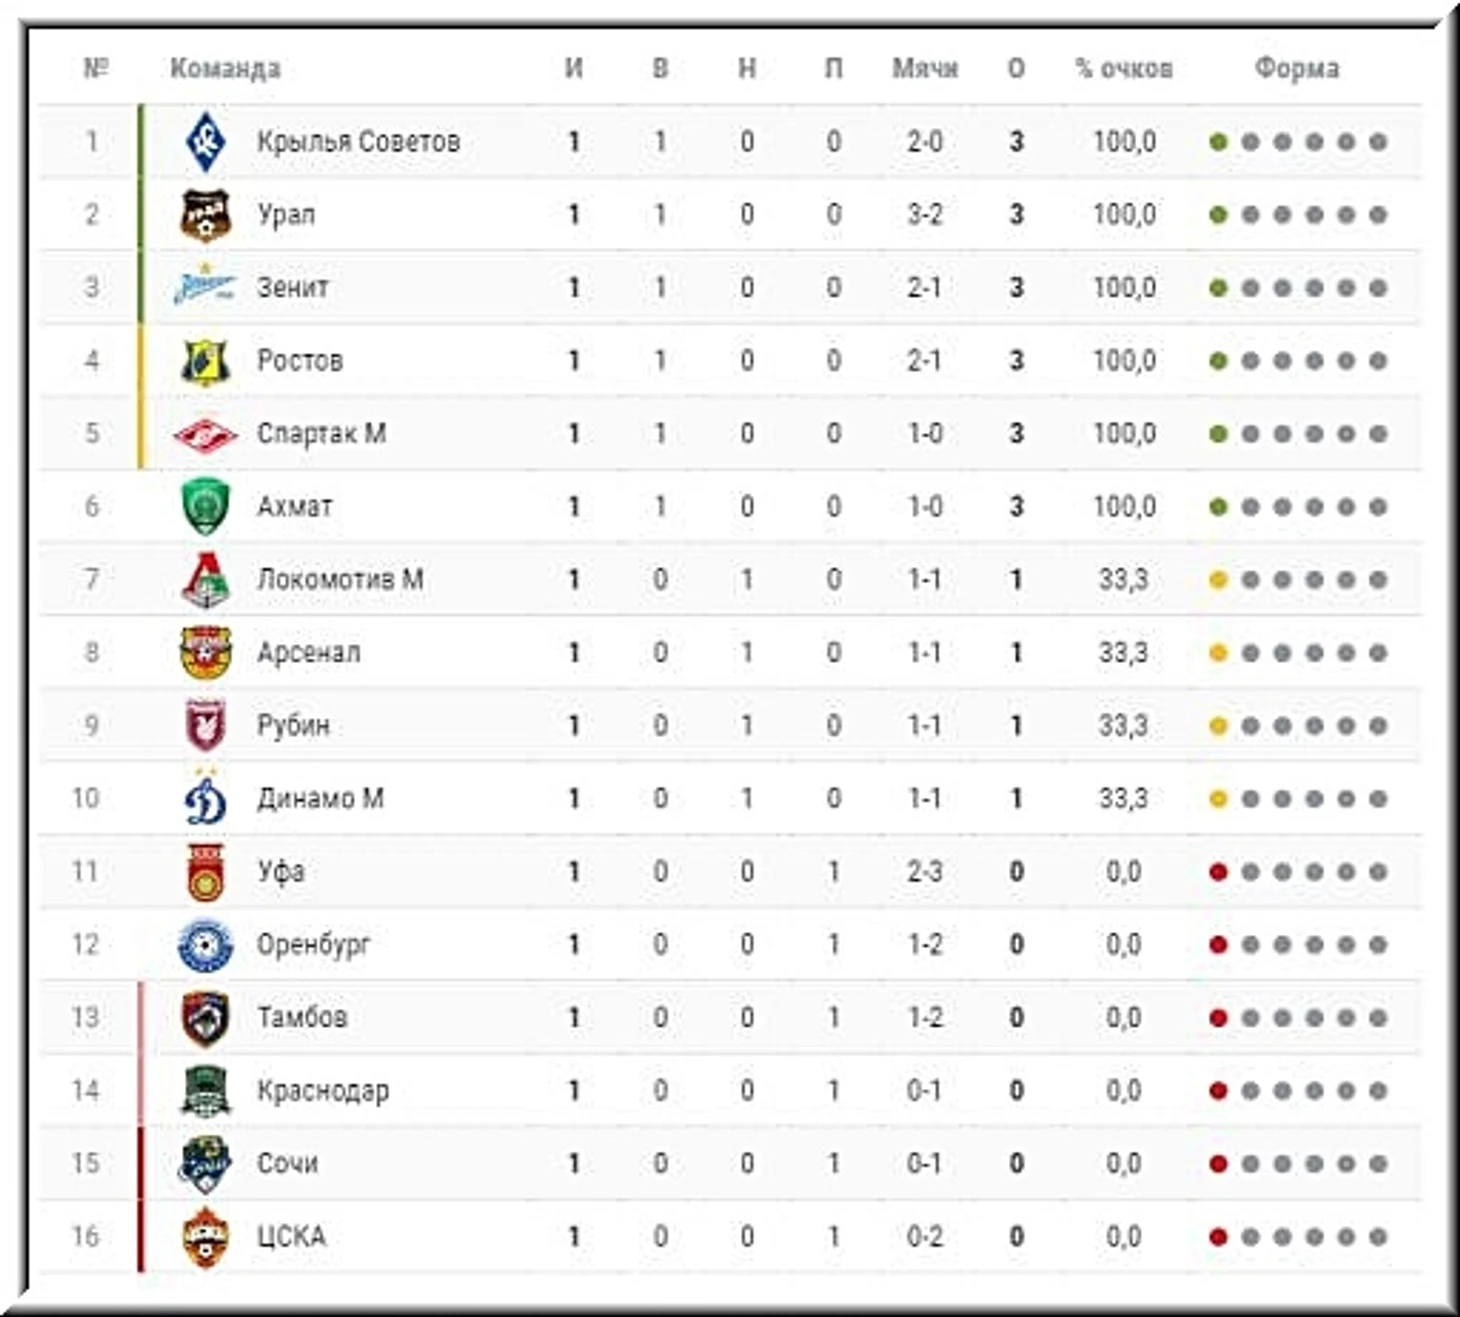
Task: Click the ЦСКА team crest
Action: (x=205, y=1236)
